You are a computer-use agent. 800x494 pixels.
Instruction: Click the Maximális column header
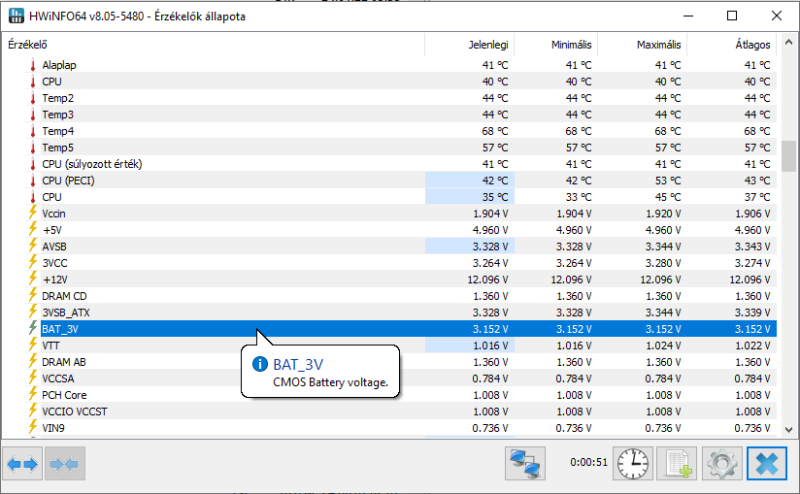[642, 45]
